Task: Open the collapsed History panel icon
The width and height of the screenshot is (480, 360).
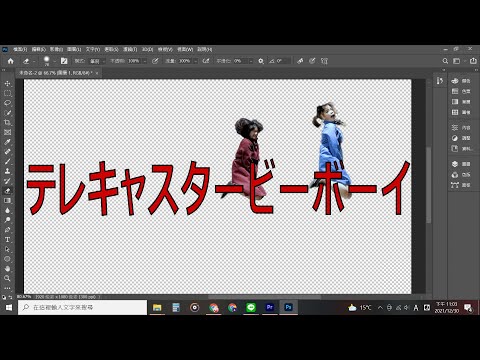Action: (440, 81)
